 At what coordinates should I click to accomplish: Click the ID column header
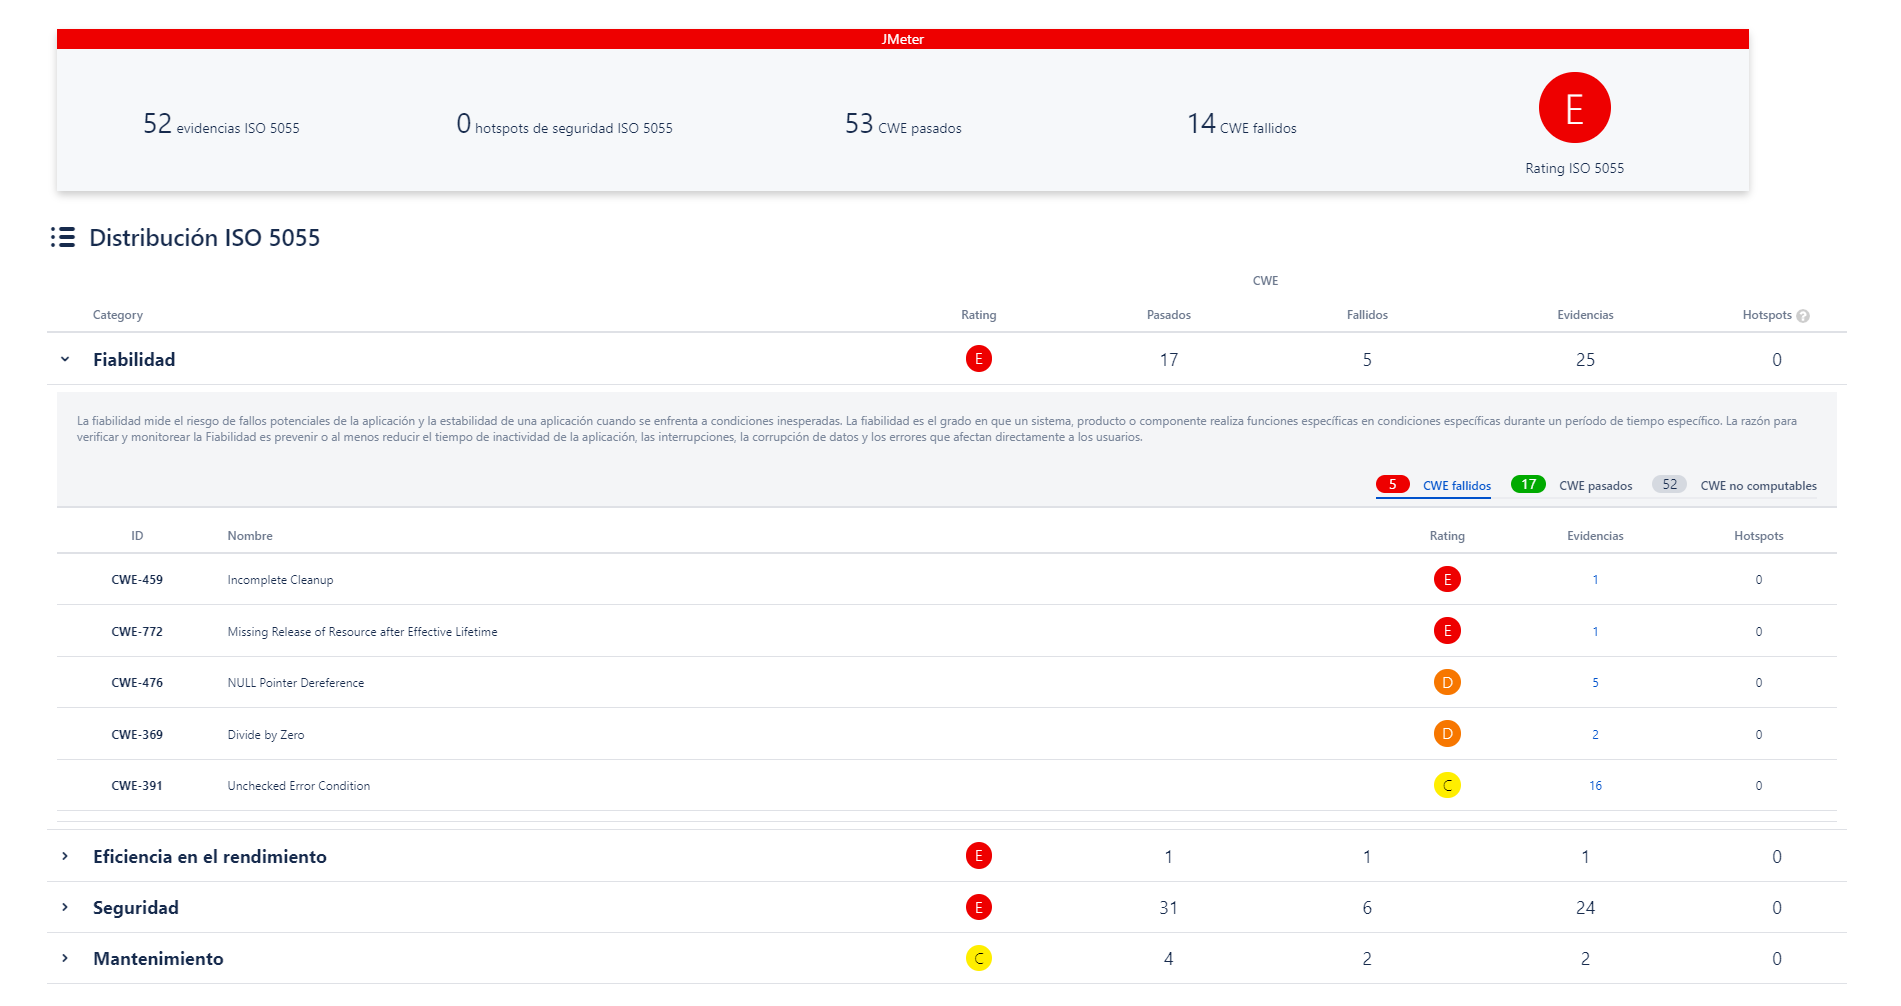pyautogui.click(x=137, y=536)
